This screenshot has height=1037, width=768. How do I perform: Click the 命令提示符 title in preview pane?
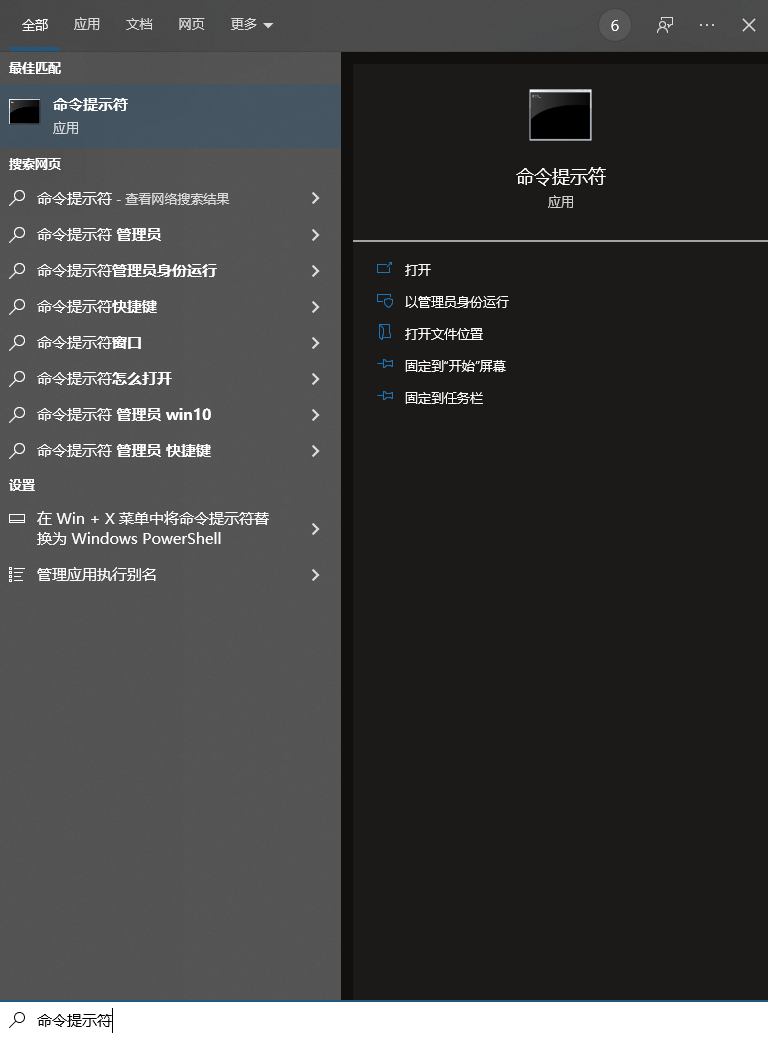tap(561, 177)
